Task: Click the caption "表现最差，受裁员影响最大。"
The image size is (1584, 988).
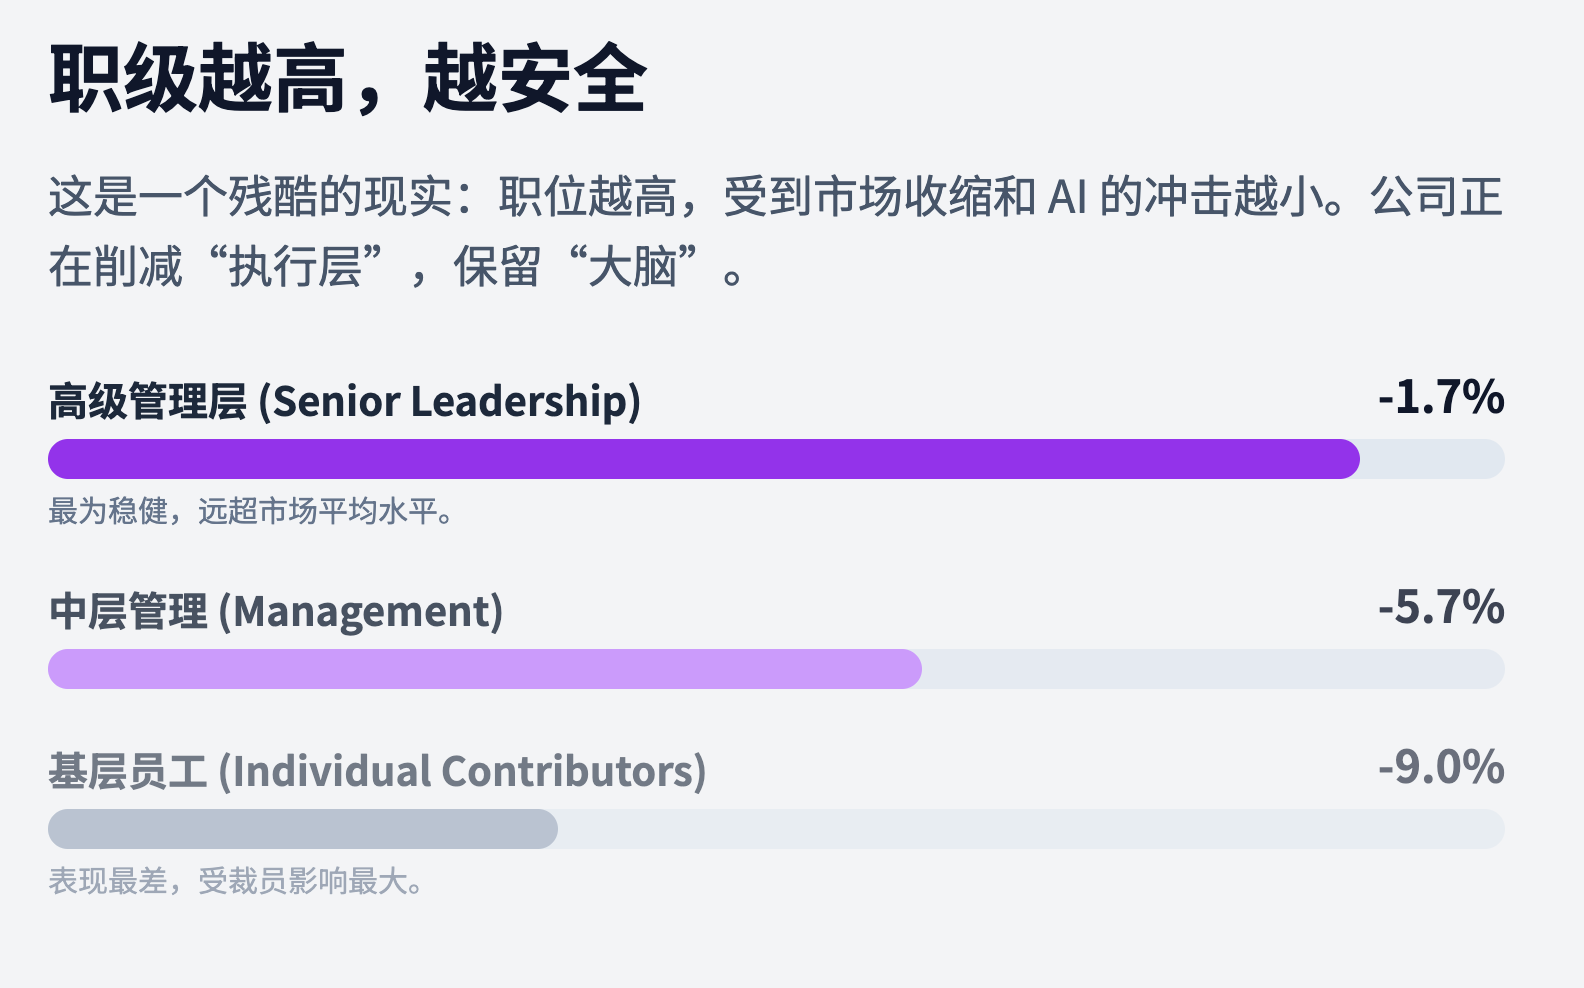Action: point(236,882)
